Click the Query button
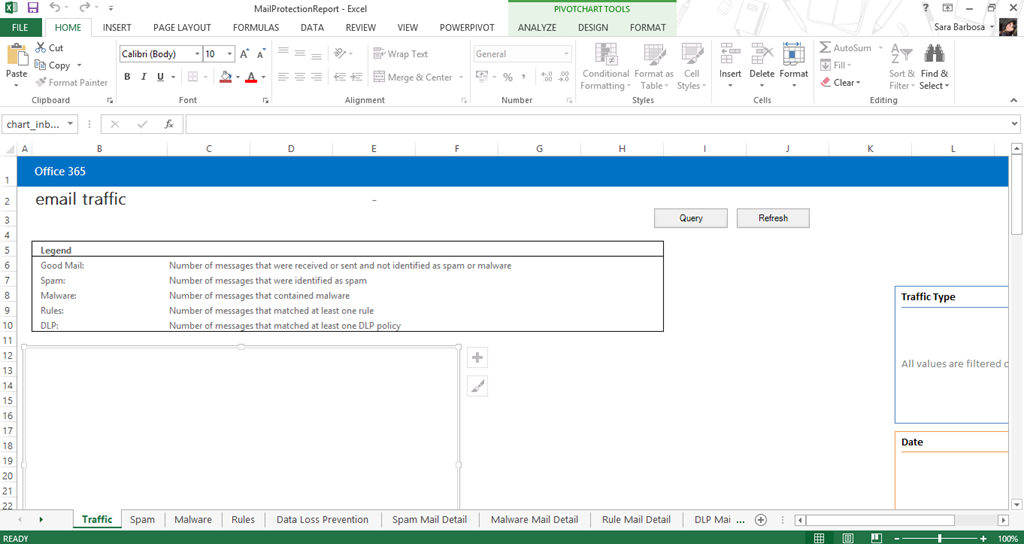Image resolution: width=1024 pixels, height=544 pixels. [x=690, y=218]
